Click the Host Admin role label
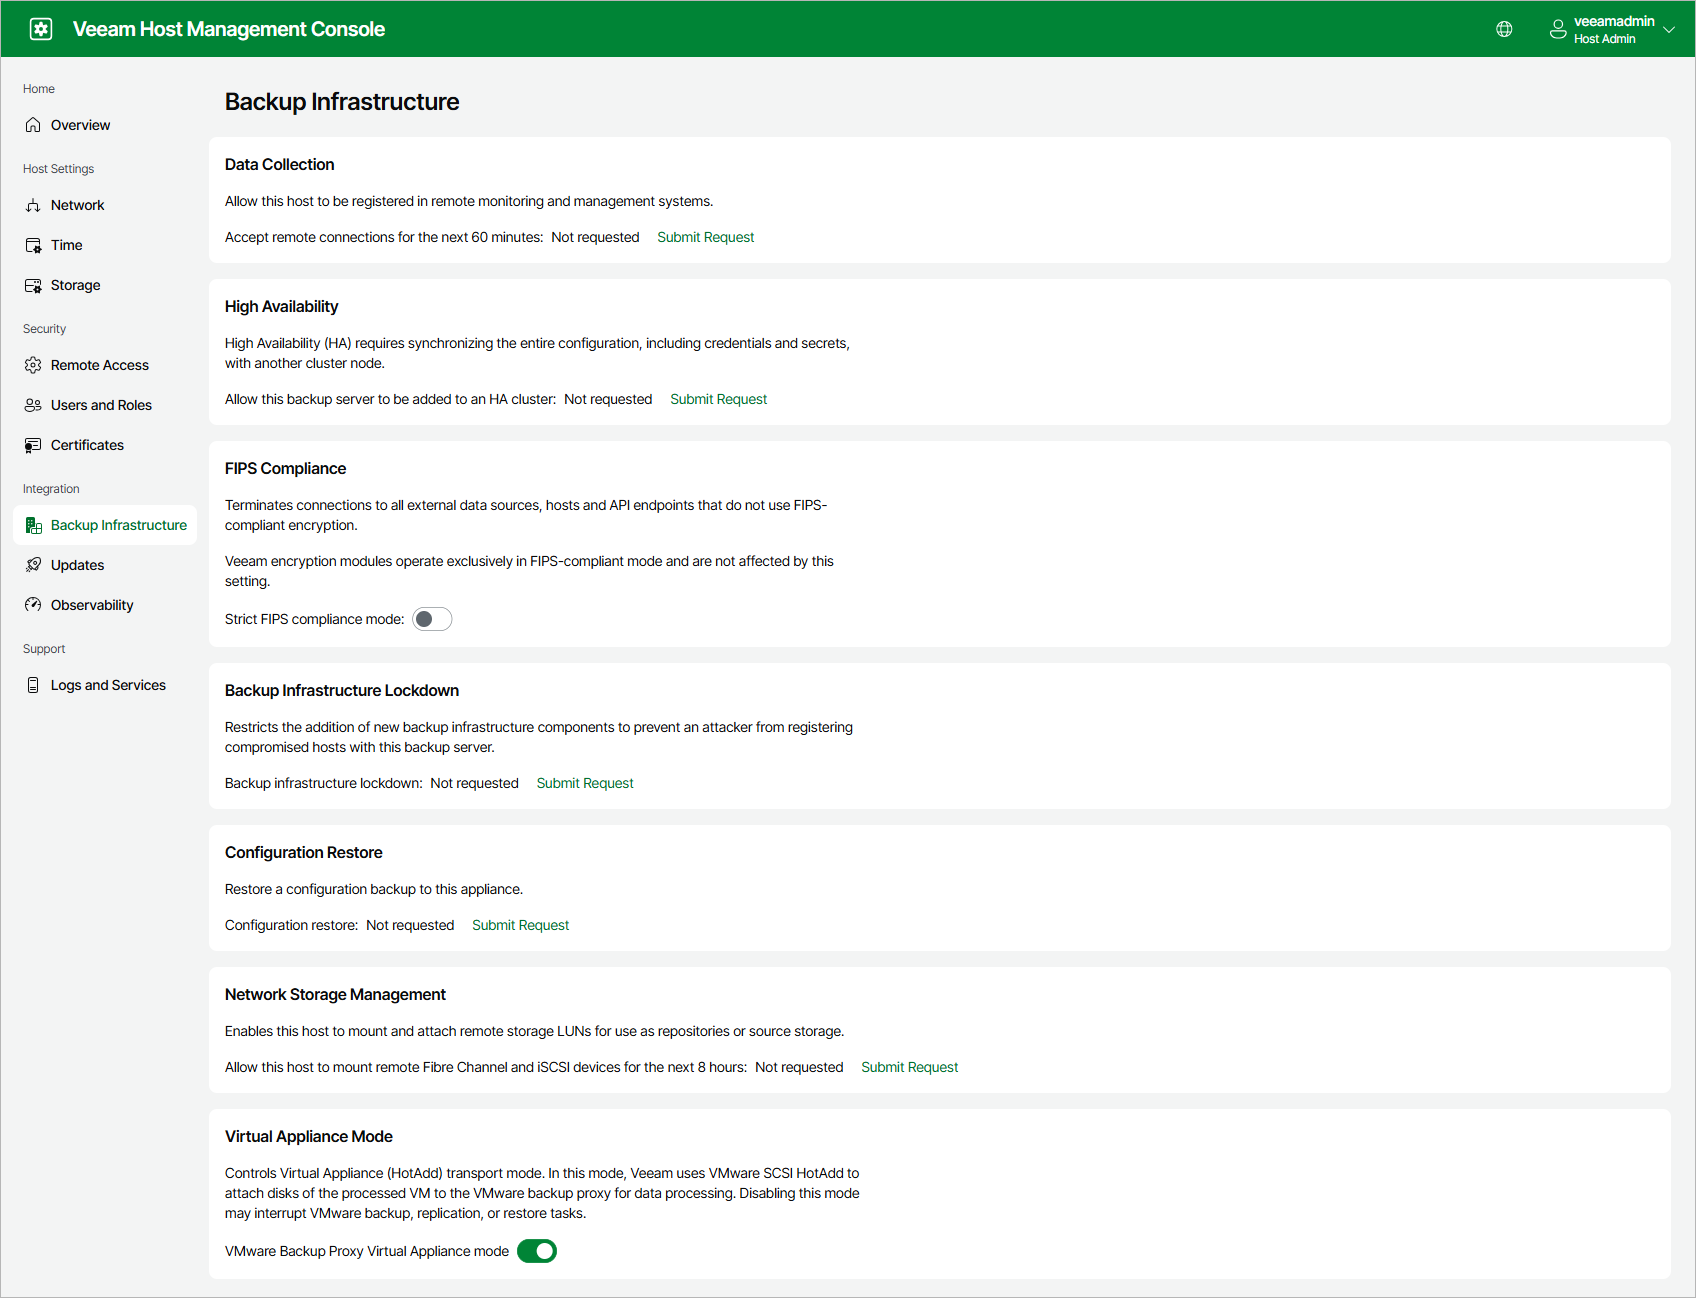This screenshot has width=1696, height=1298. [x=1604, y=39]
